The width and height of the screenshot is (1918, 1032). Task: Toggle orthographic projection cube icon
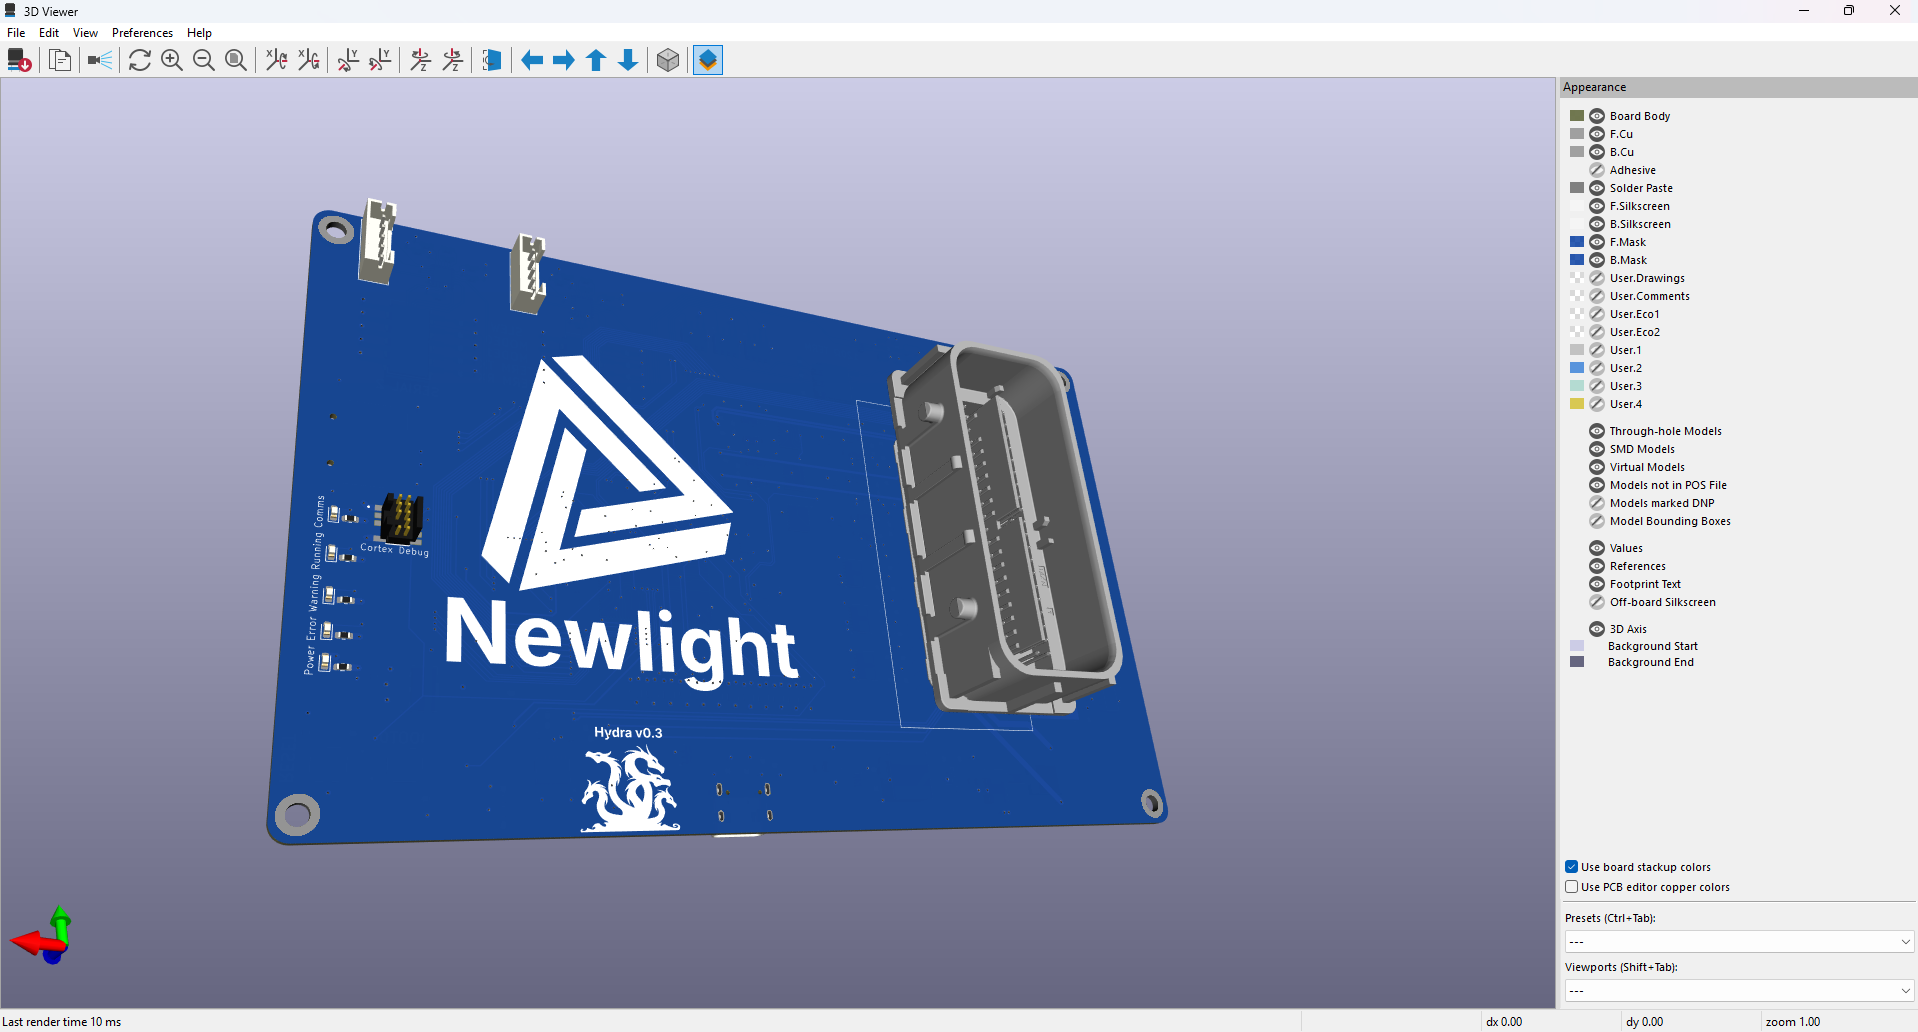668,61
